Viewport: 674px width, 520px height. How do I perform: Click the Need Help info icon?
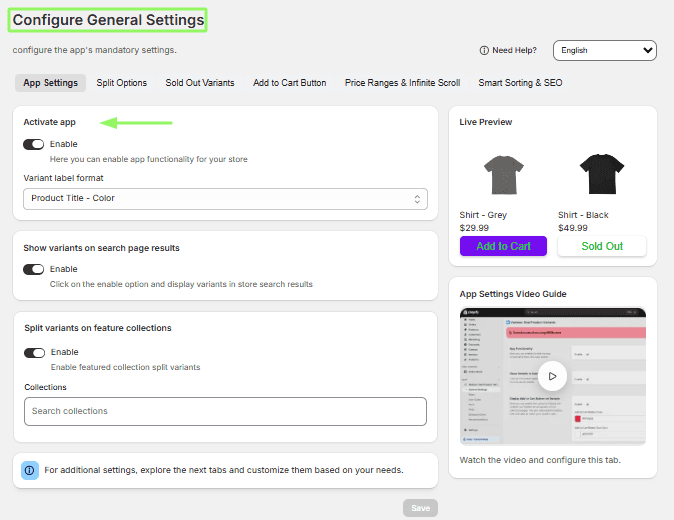[x=484, y=50]
